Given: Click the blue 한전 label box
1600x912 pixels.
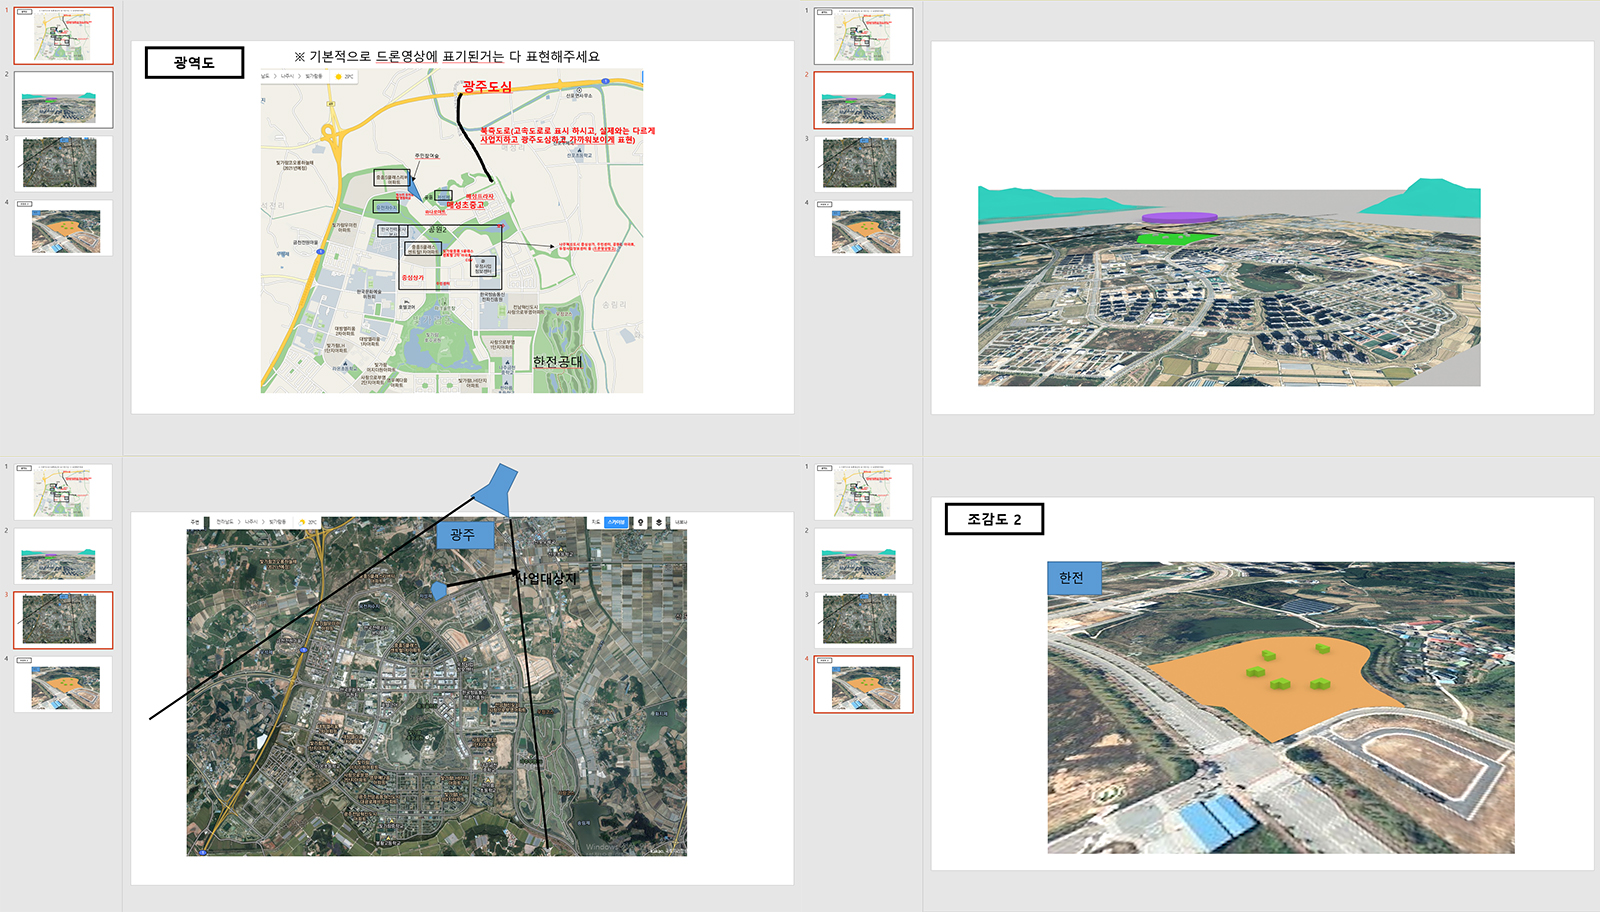Looking at the screenshot, I should (x=1074, y=578).
